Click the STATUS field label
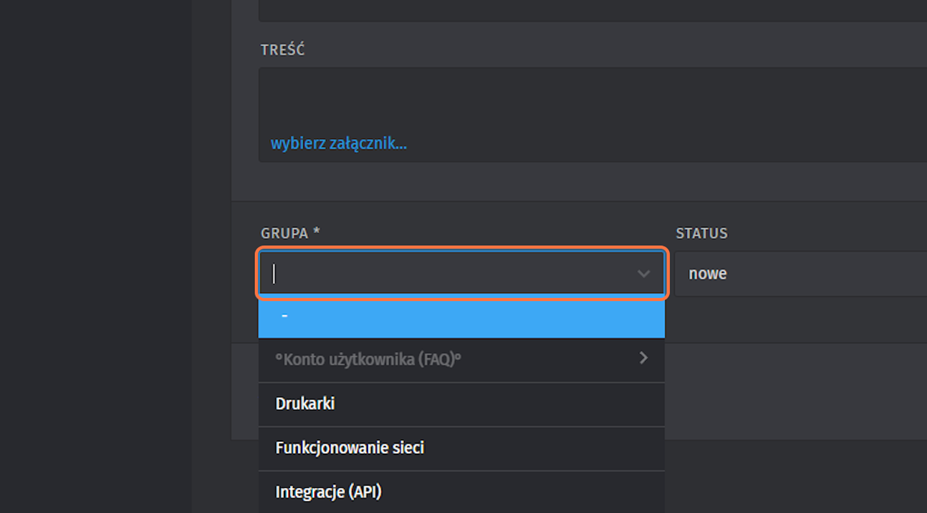The height and width of the screenshot is (513, 927). click(x=701, y=233)
